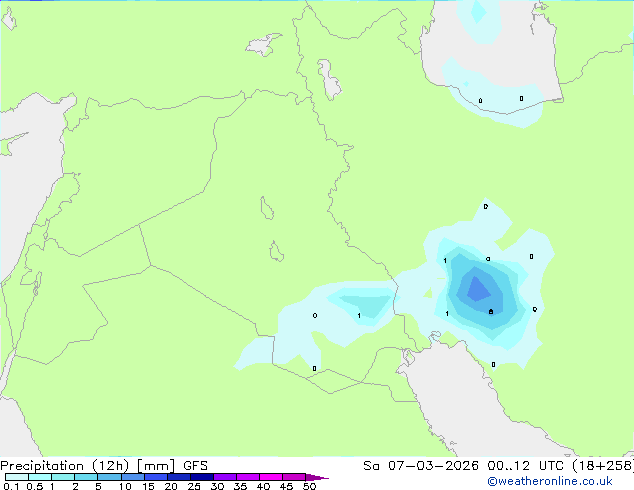Pick the 10–15 mm legend color swatch

(133, 477)
